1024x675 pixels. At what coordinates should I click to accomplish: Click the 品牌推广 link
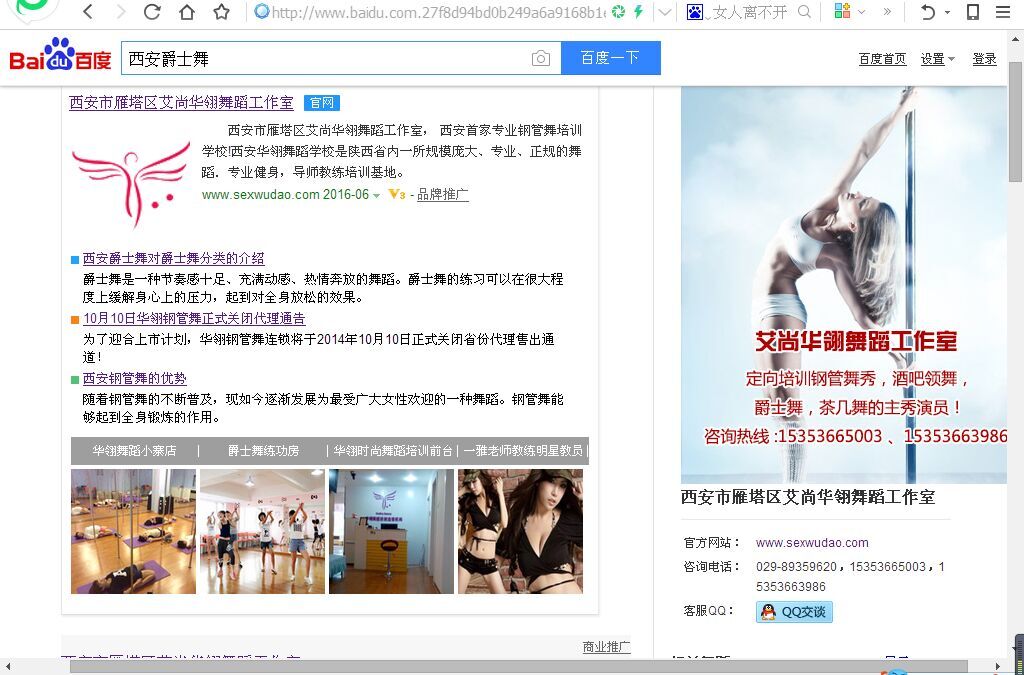pyautogui.click(x=443, y=195)
